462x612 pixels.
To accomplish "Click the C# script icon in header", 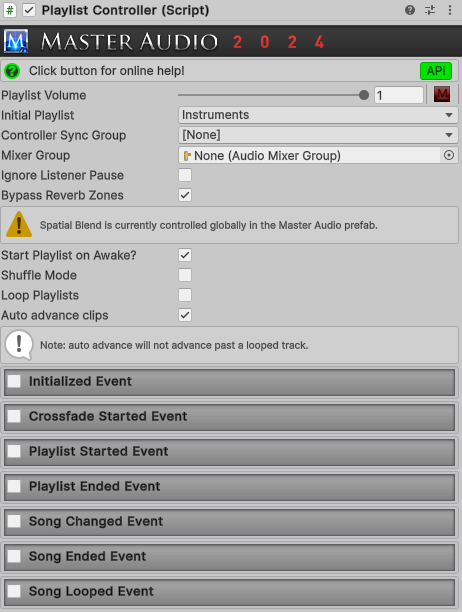I will (10, 10).
